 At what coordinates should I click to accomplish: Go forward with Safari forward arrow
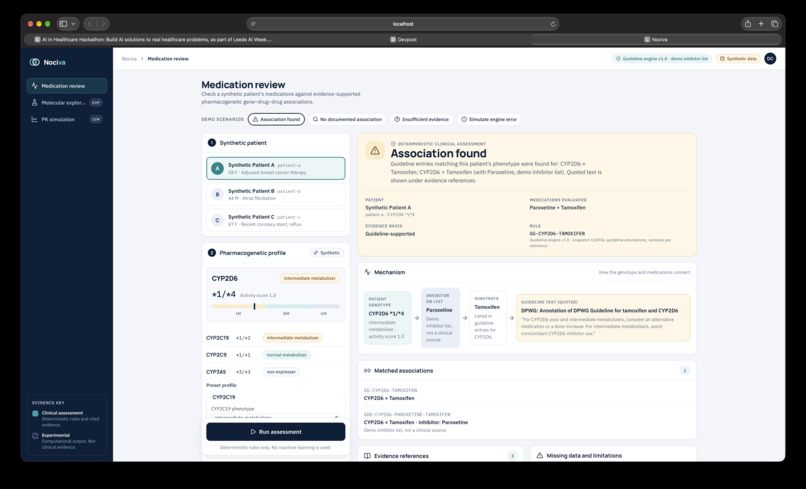click(103, 24)
